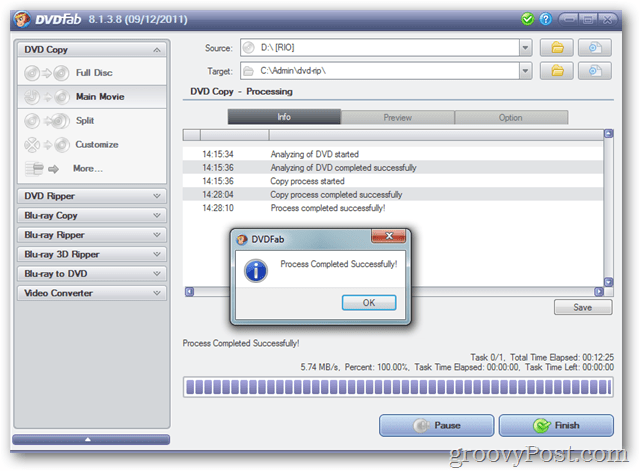This screenshot has height=471, width=640.
Task: Switch to the Preview tab
Action: pyautogui.click(x=398, y=118)
